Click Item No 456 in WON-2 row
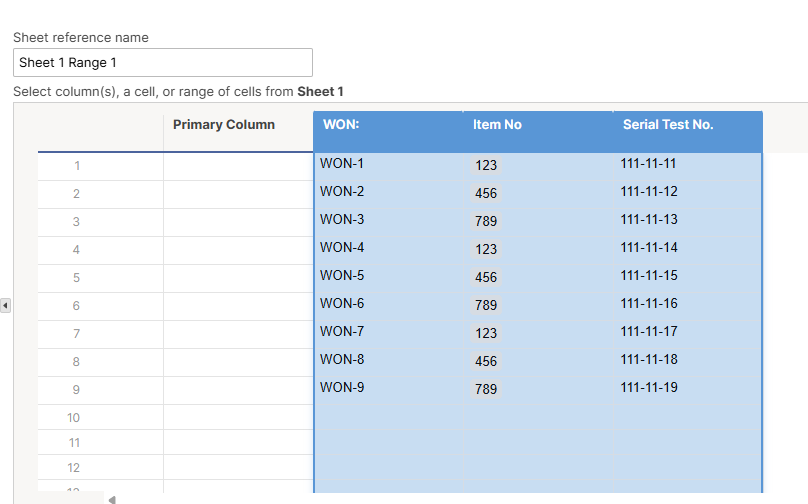 (x=486, y=193)
